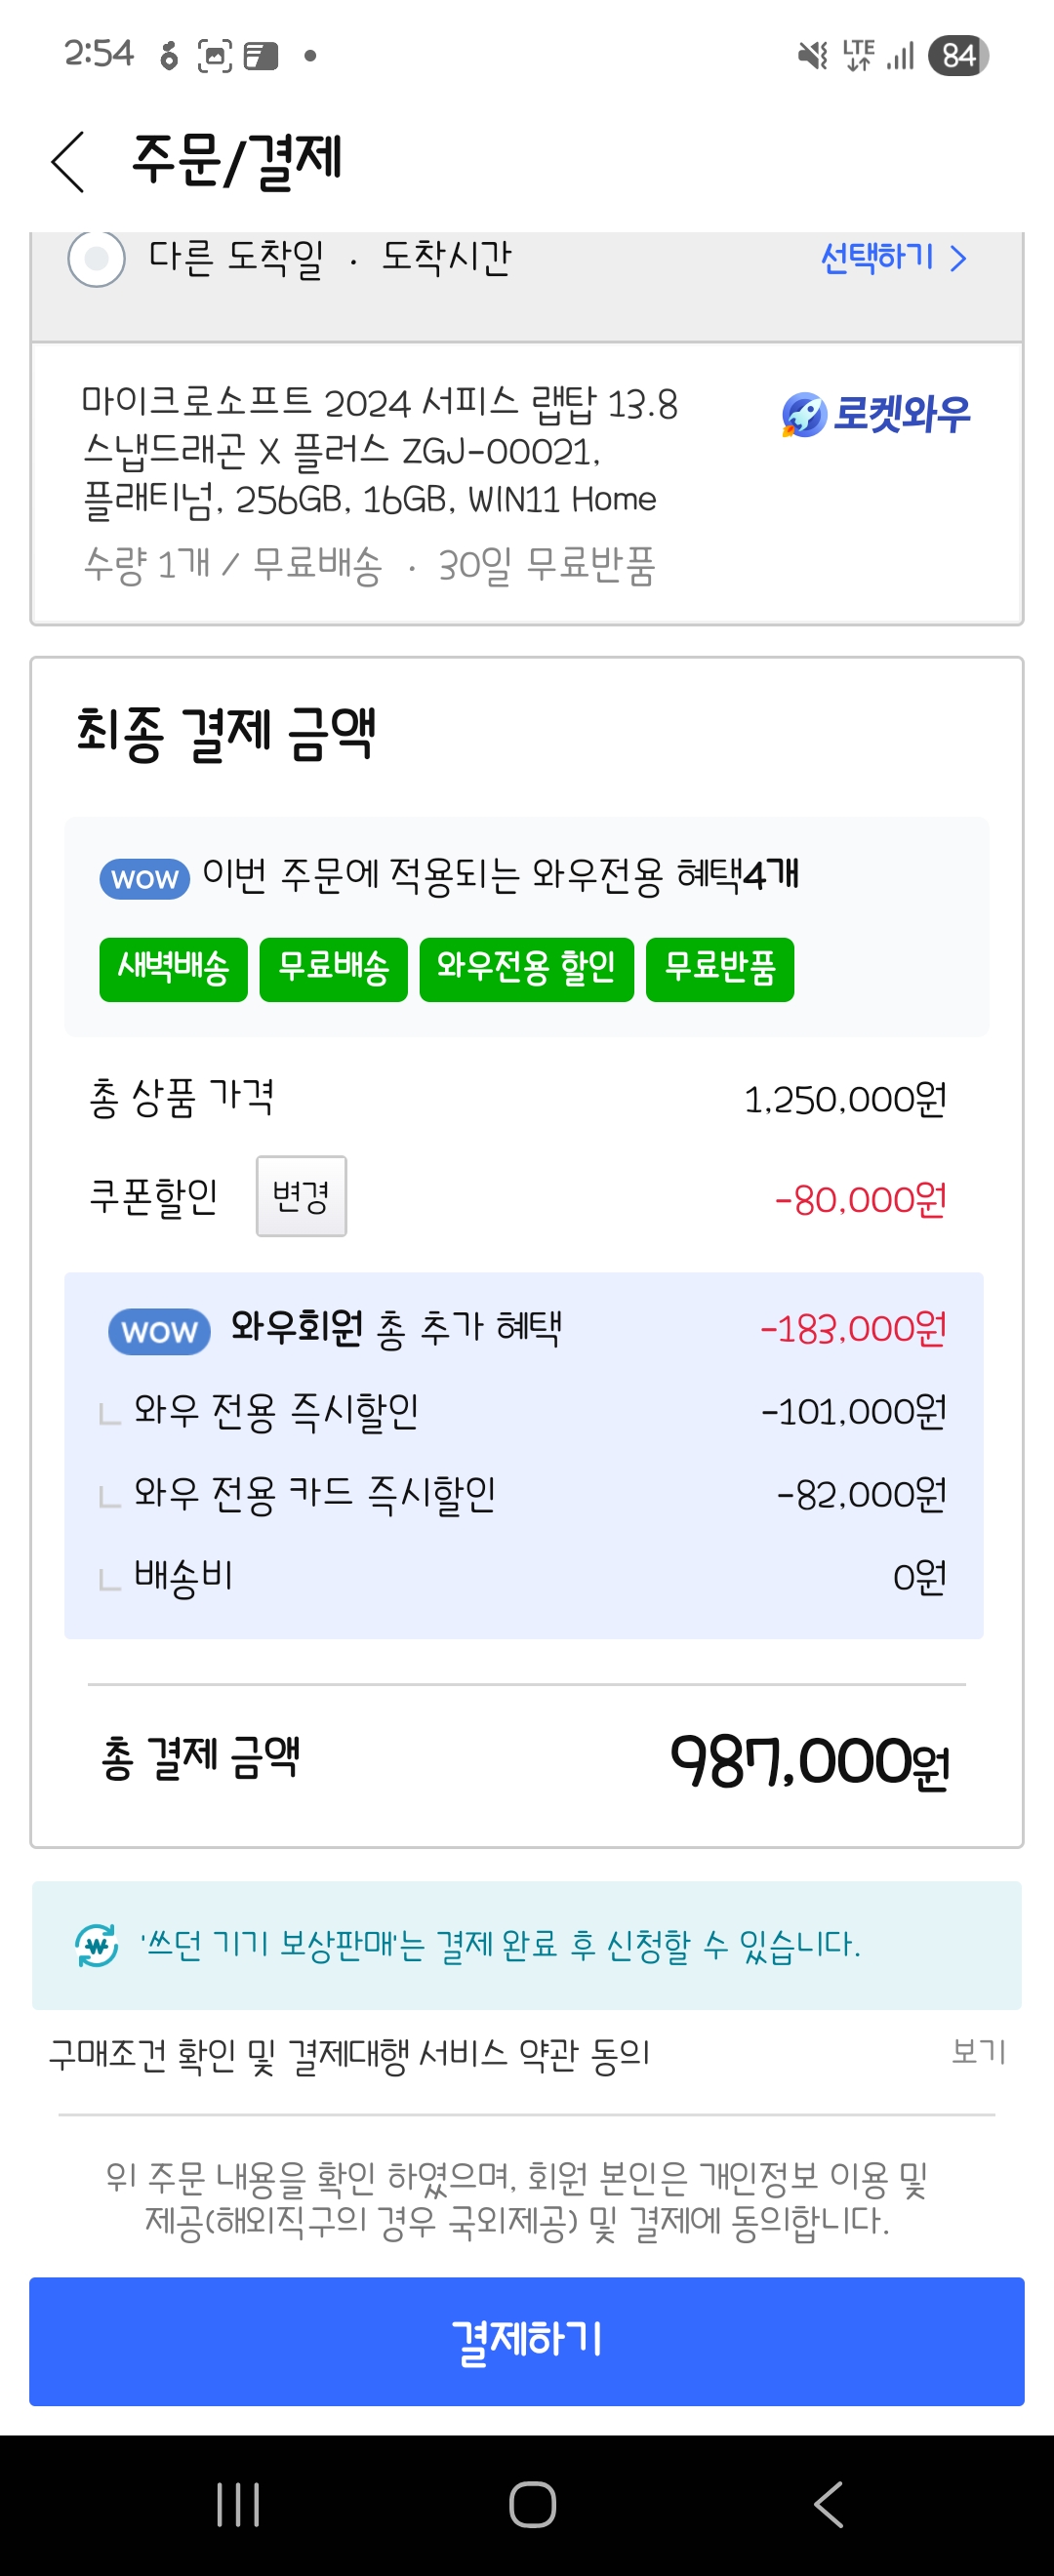View purchase terms agreement details
1054x2576 pixels.
[978, 2052]
